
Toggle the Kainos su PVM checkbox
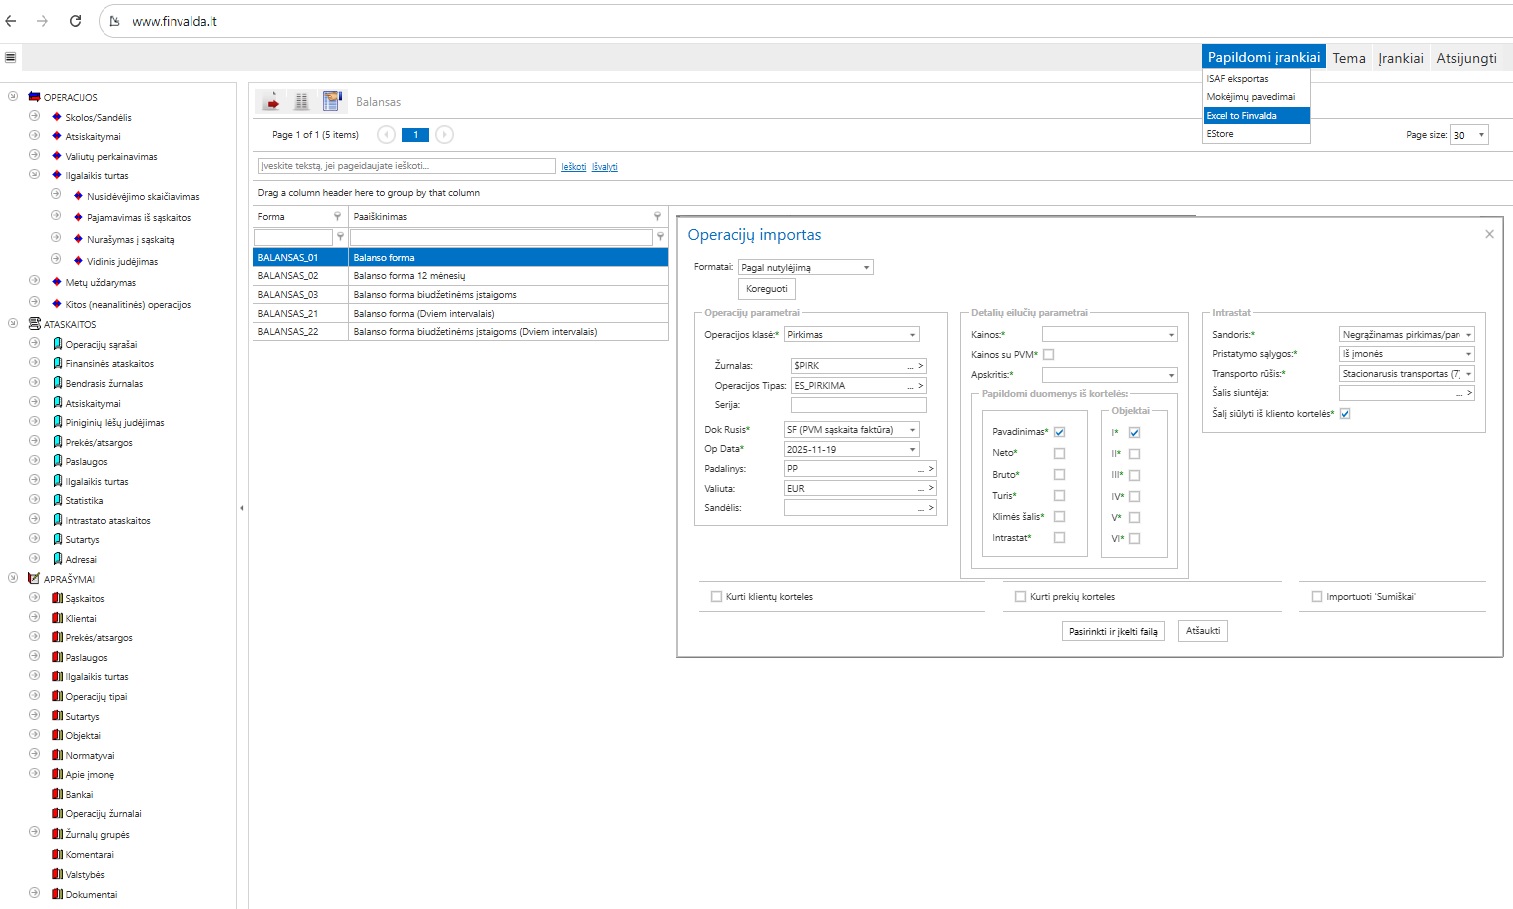(1048, 355)
